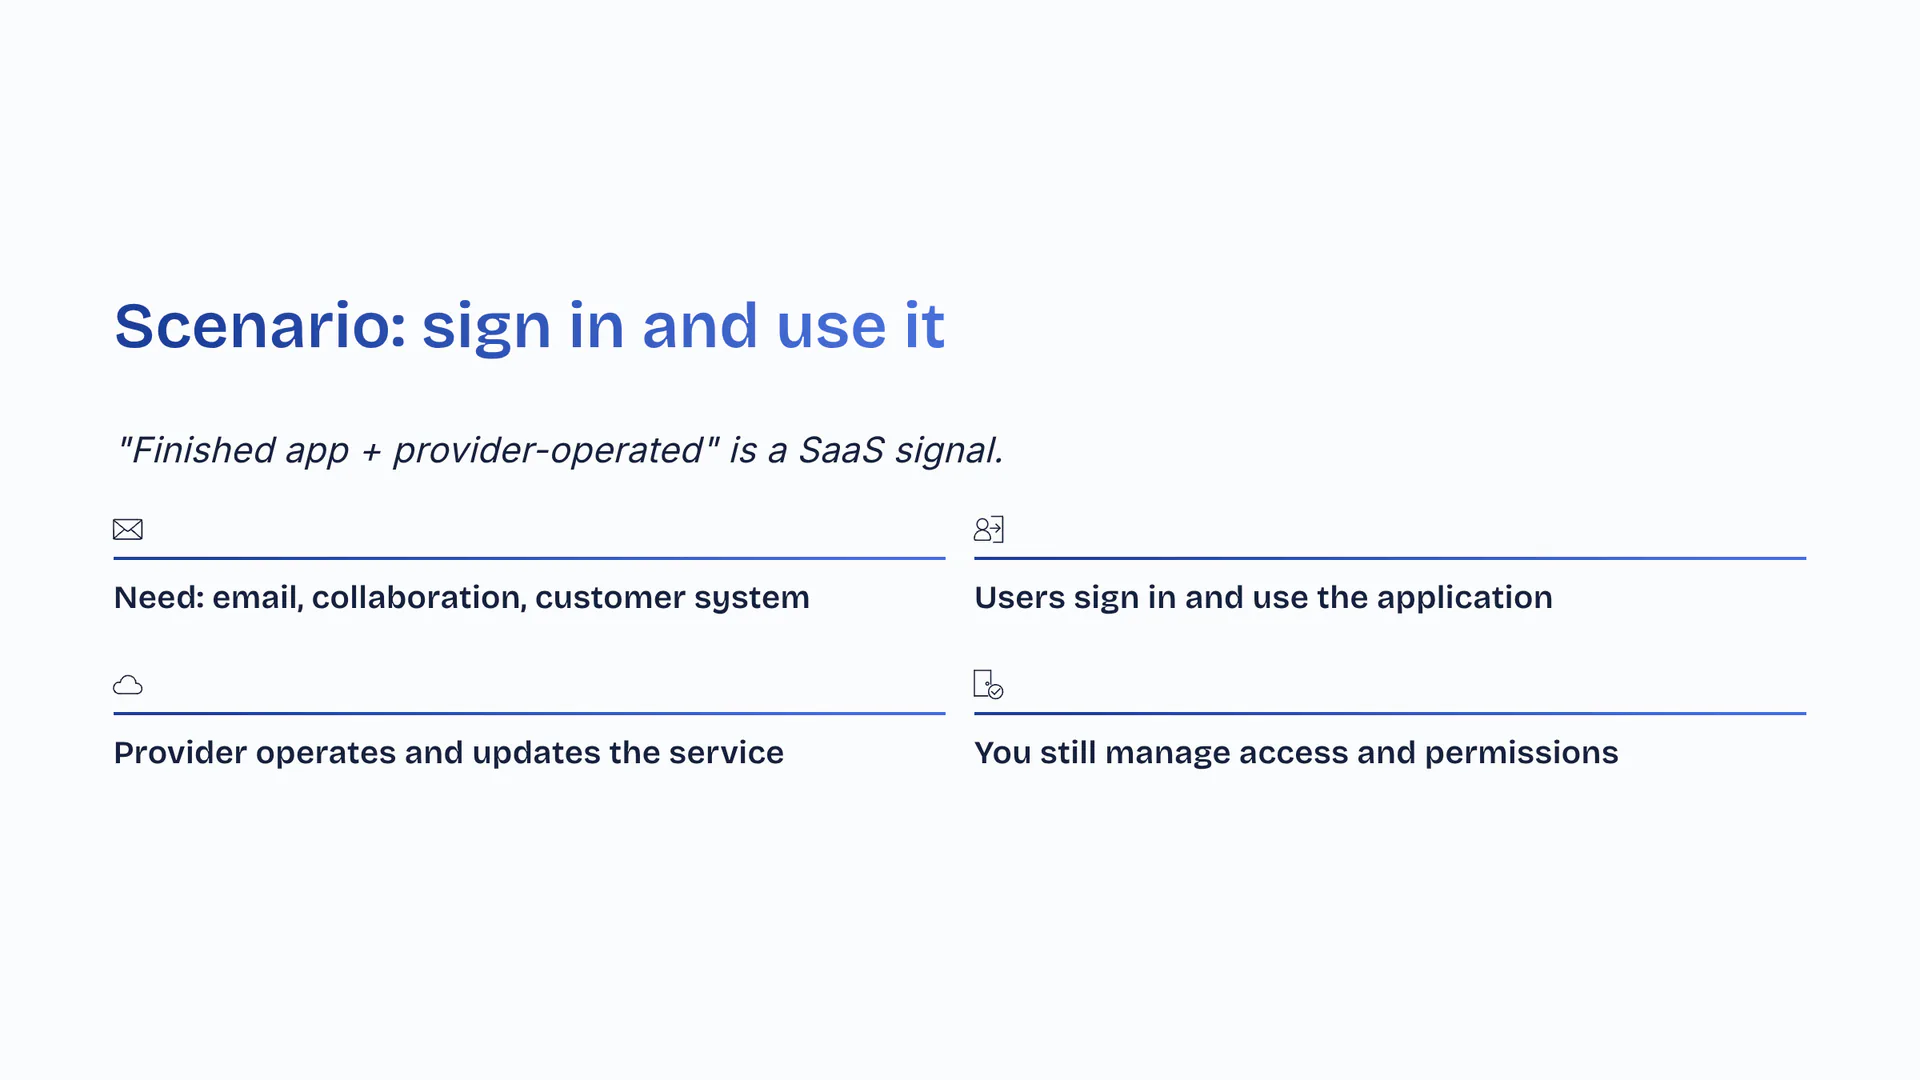Click the word "Provider" in the cloud item
The width and height of the screenshot is (1920, 1080).
click(x=180, y=753)
